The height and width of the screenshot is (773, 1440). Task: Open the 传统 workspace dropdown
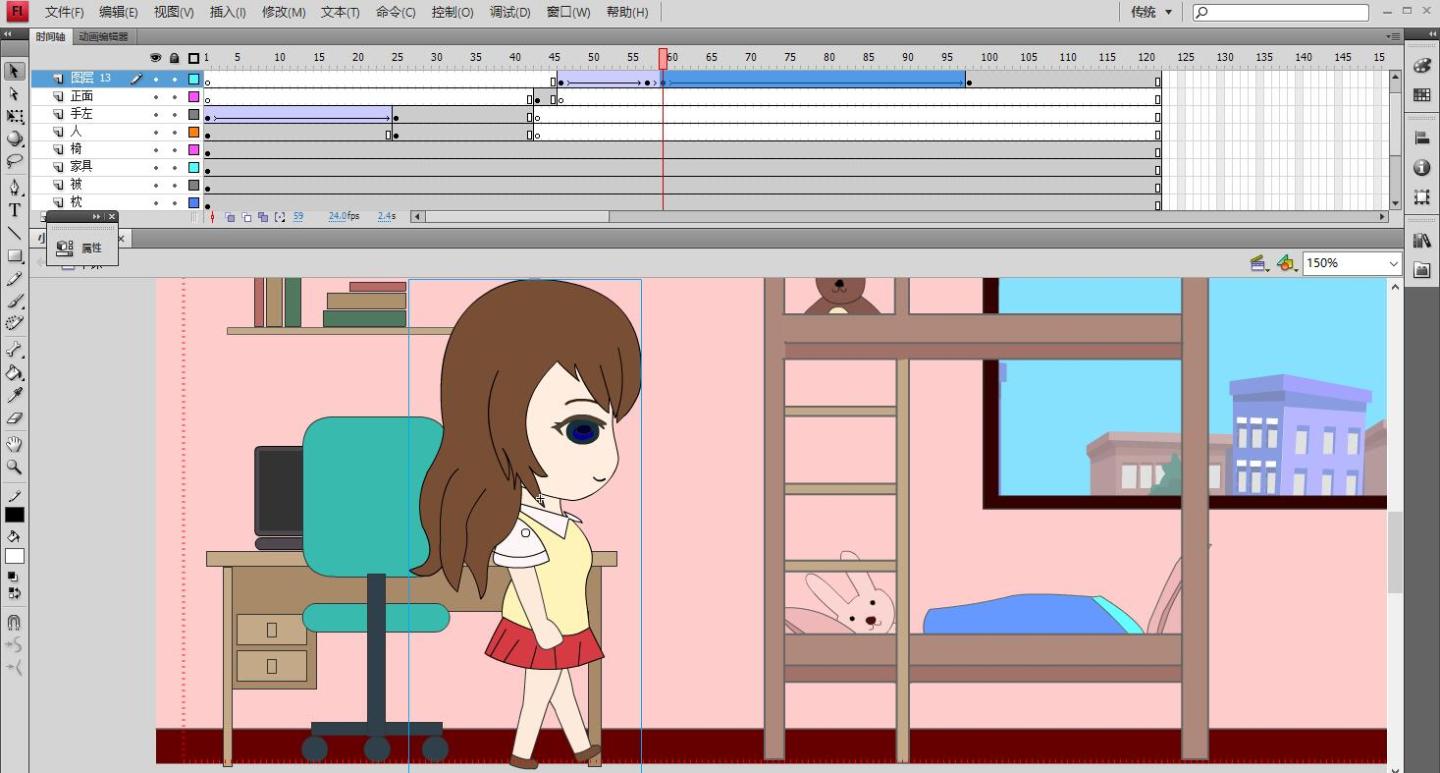[1152, 12]
